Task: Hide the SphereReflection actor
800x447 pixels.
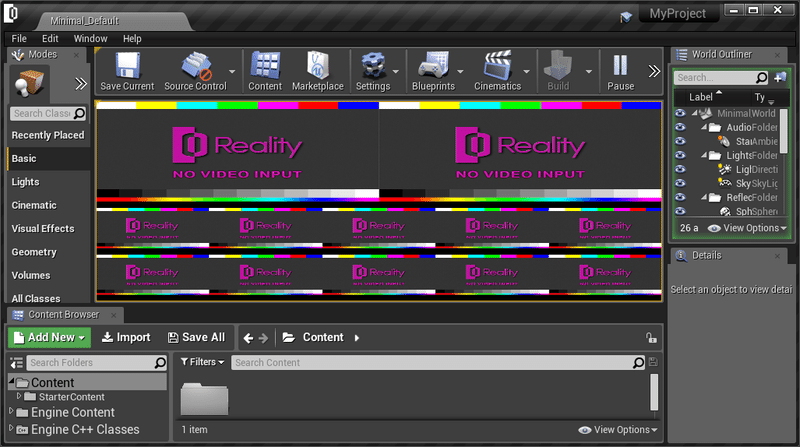Action: (680, 211)
